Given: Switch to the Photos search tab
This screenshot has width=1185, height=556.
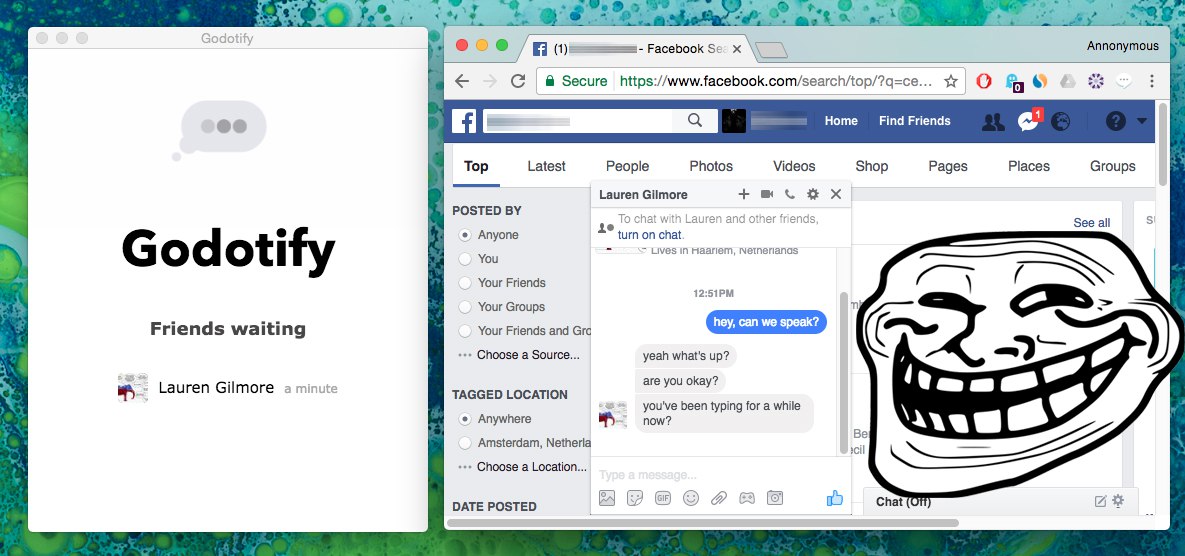Looking at the screenshot, I should (711, 166).
